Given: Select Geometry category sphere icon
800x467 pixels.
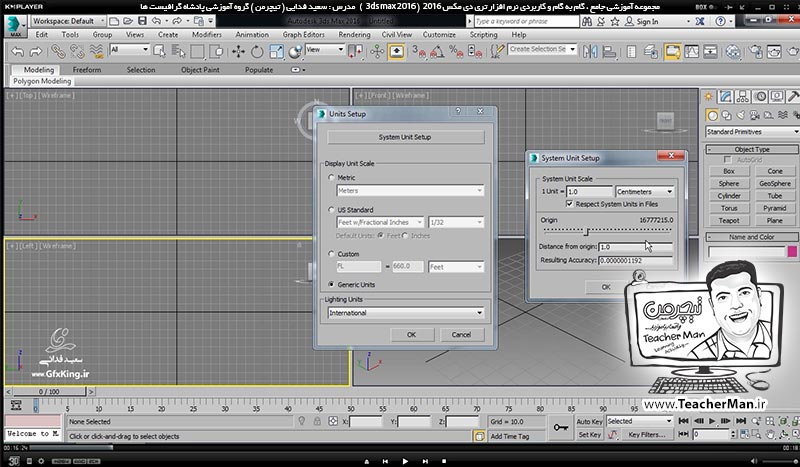Looking at the screenshot, I should (712, 115).
